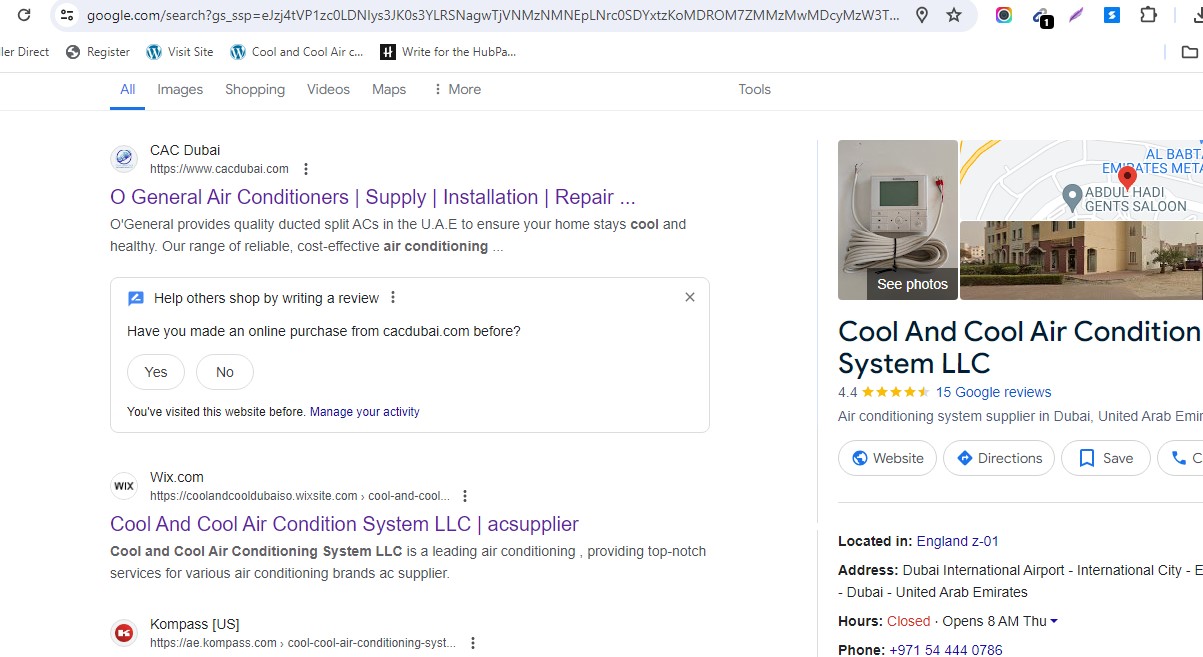Viewport: 1203px width, 657px height.
Task: Open site information icon in address bar
Action: click(x=66, y=15)
